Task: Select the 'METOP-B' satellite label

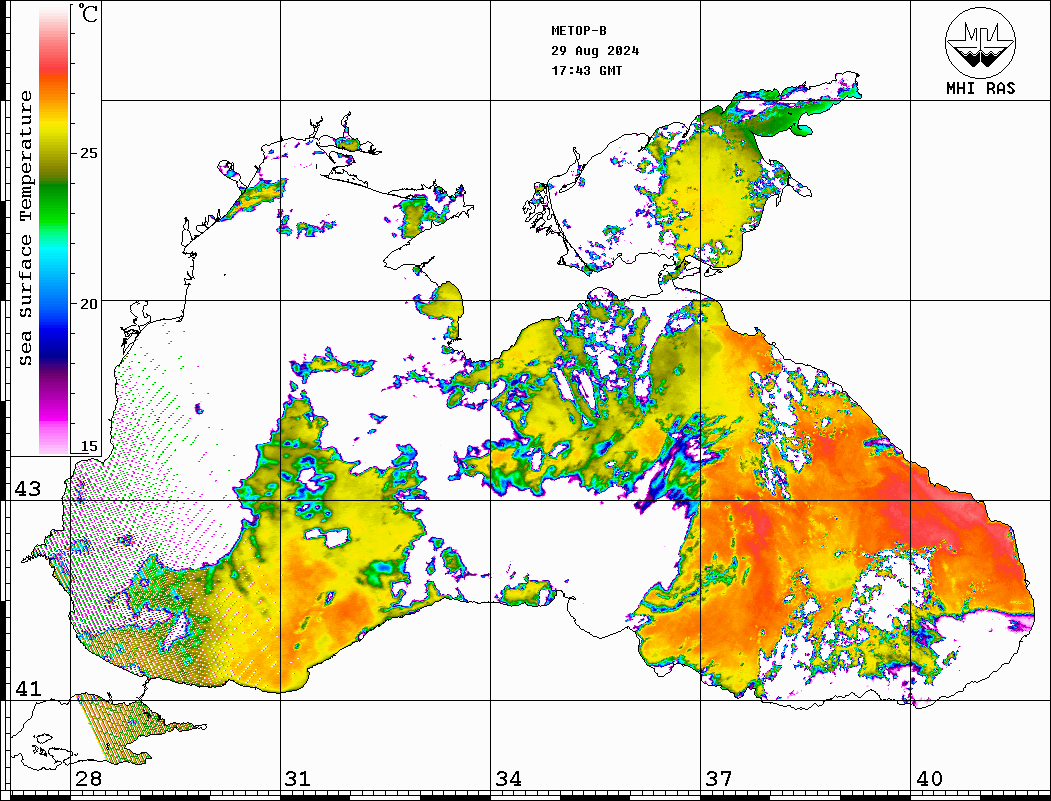Action: pyautogui.click(x=579, y=30)
